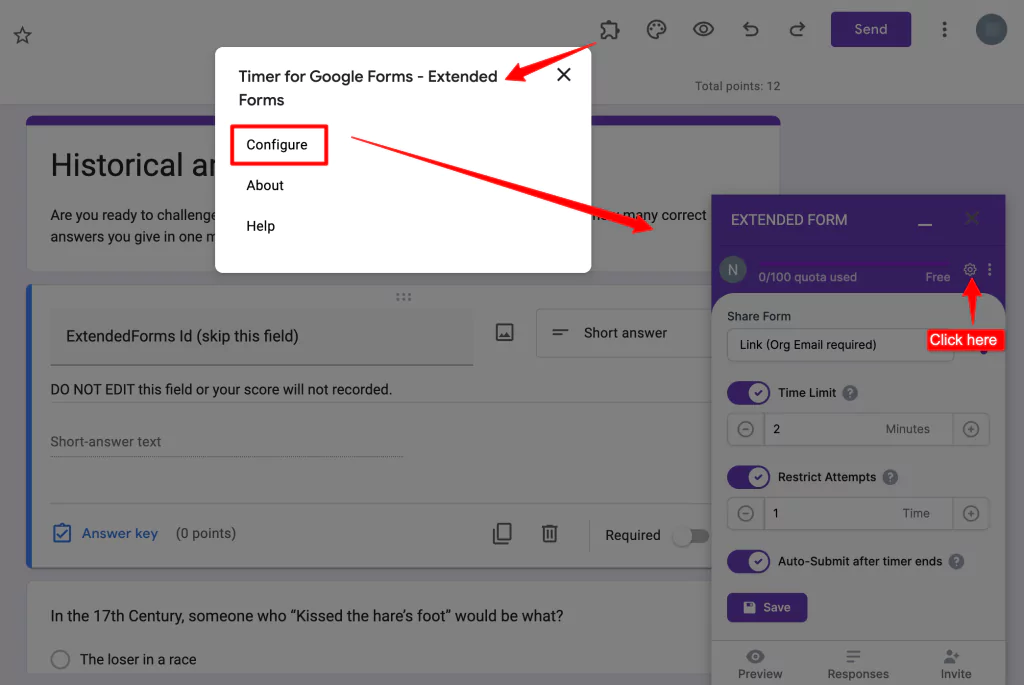Screen dimensions: 1024x685
Task: Duplicate the ExtendedForms Id question
Action: click(502, 533)
